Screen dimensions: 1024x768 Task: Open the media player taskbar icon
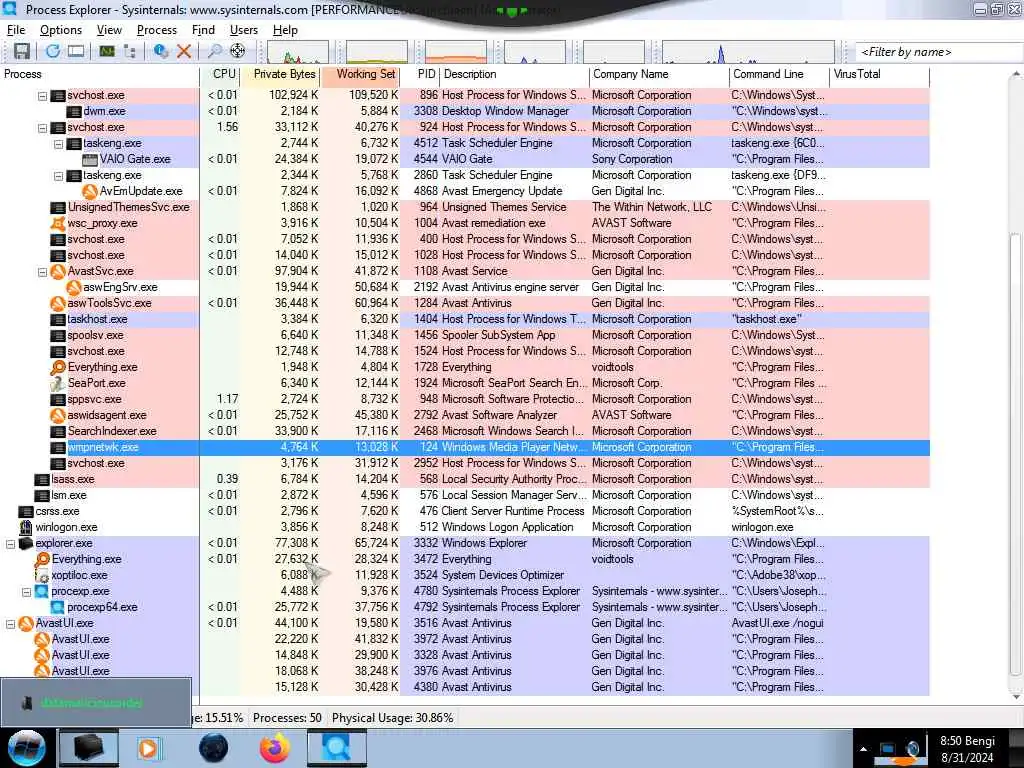(x=148, y=748)
